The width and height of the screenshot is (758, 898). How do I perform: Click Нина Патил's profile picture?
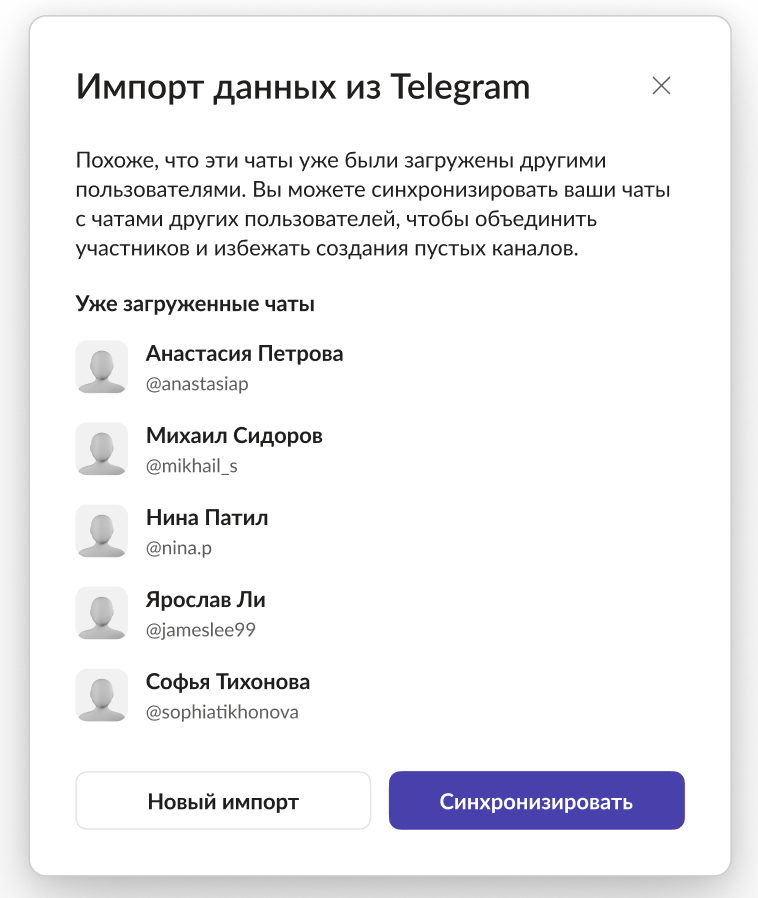click(102, 531)
